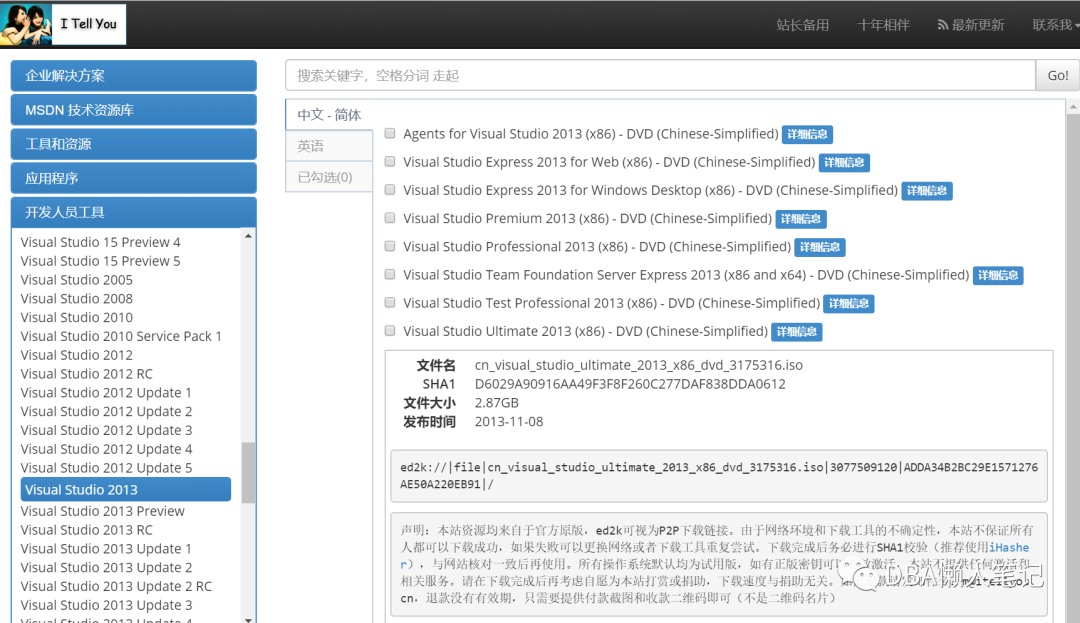Open 十年相伴 in the top navigation
The width and height of the screenshot is (1080, 623).
point(883,25)
